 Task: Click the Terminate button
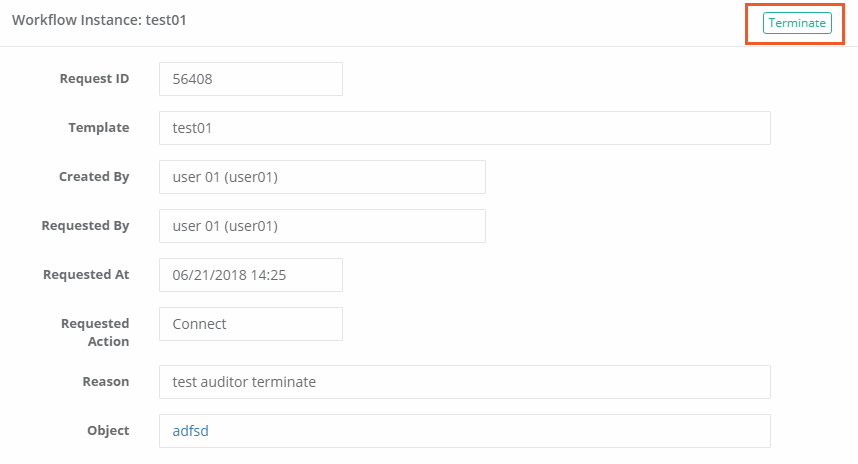pos(797,23)
